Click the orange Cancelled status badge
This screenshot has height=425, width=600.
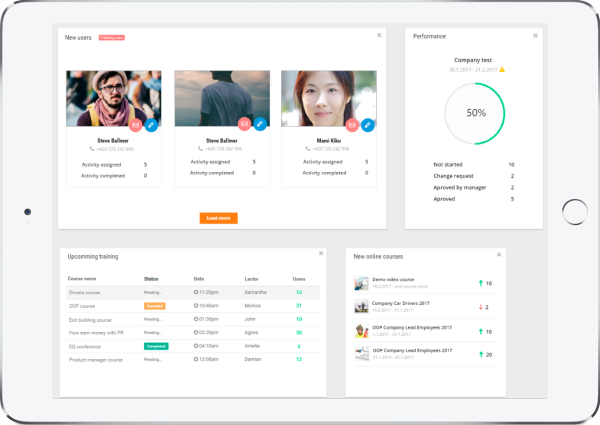(x=155, y=306)
